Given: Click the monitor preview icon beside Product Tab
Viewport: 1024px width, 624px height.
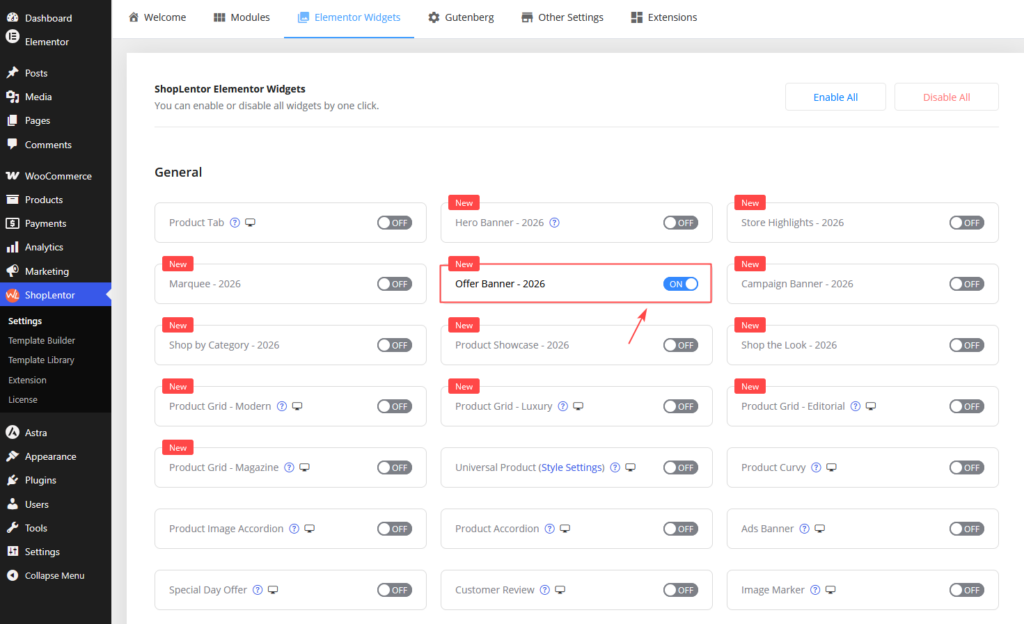Looking at the screenshot, I should [x=250, y=223].
